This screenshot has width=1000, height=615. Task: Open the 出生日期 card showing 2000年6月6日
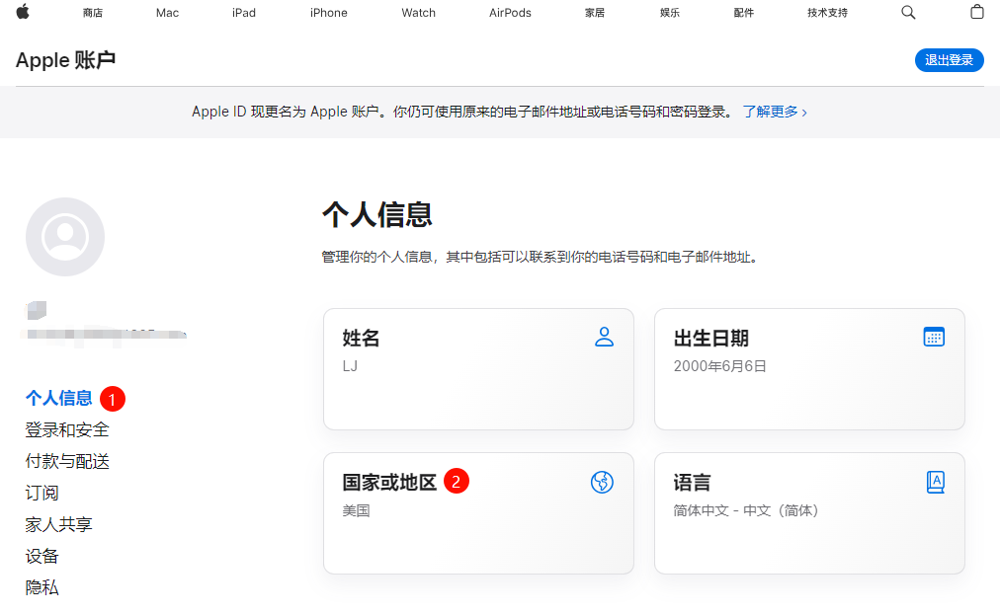point(809,369)
